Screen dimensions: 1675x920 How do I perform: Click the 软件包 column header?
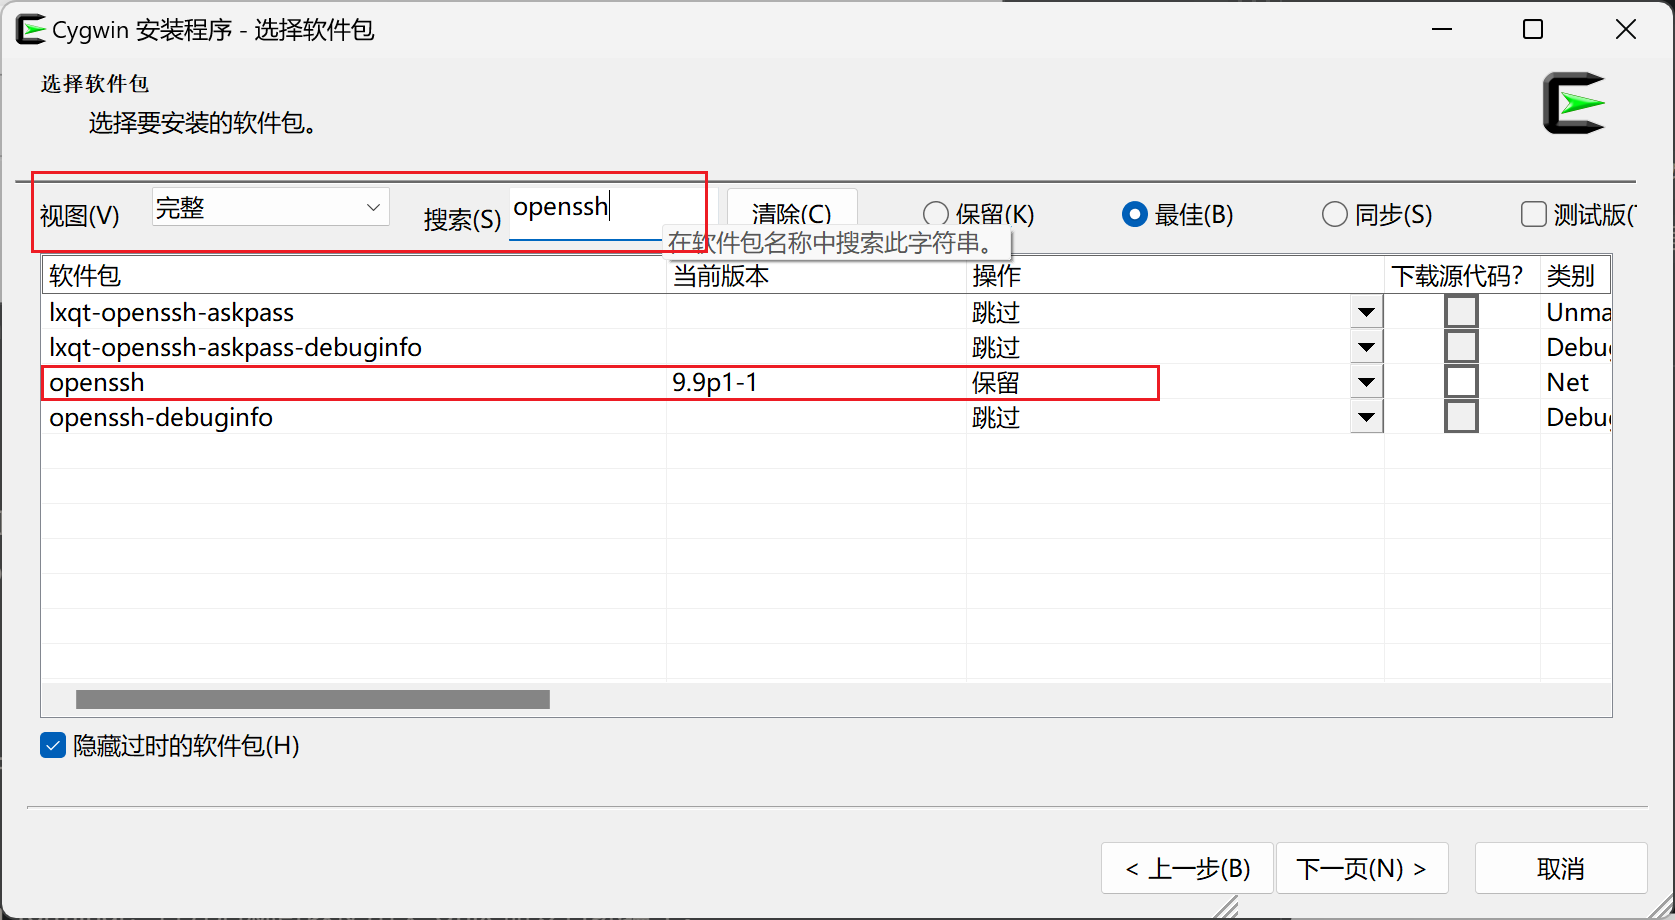click(x=354, y=276)
